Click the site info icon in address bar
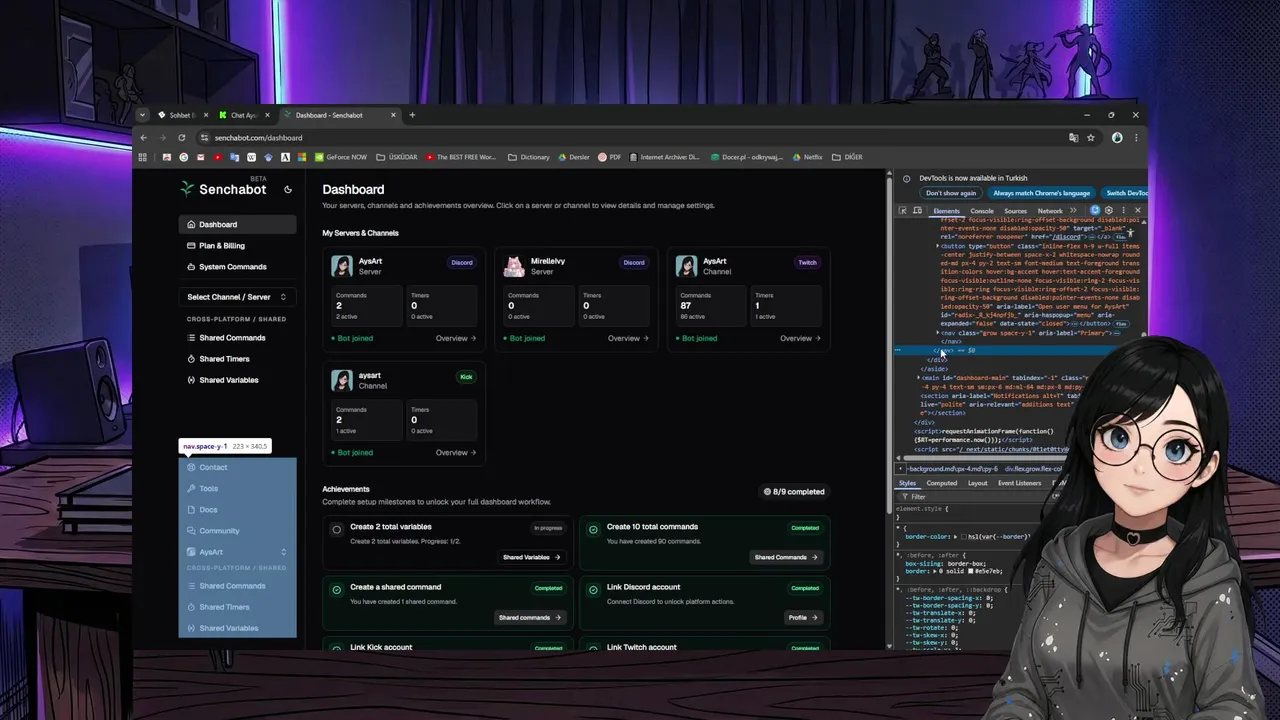1280x720 pixels. (204, 138)
